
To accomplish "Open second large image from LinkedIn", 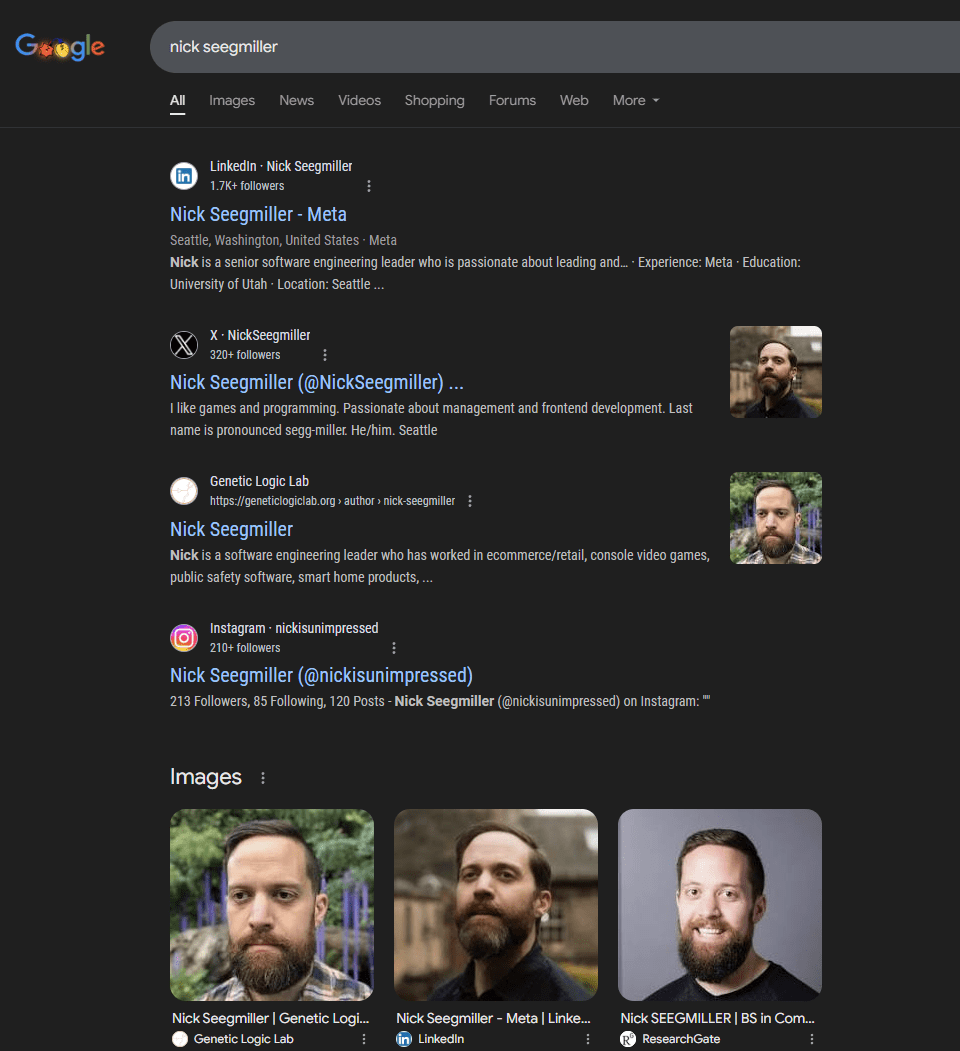I will 495,905.
